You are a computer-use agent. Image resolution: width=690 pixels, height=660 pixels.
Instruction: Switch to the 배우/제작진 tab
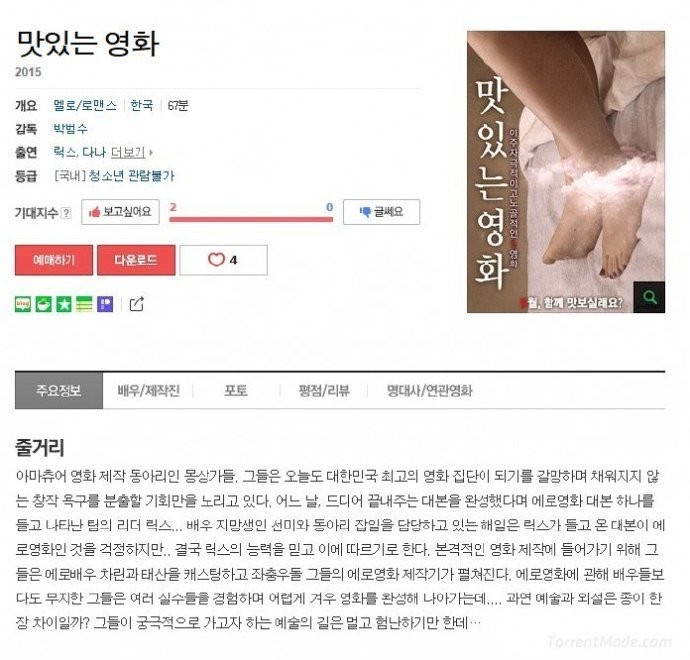point(148,391)
